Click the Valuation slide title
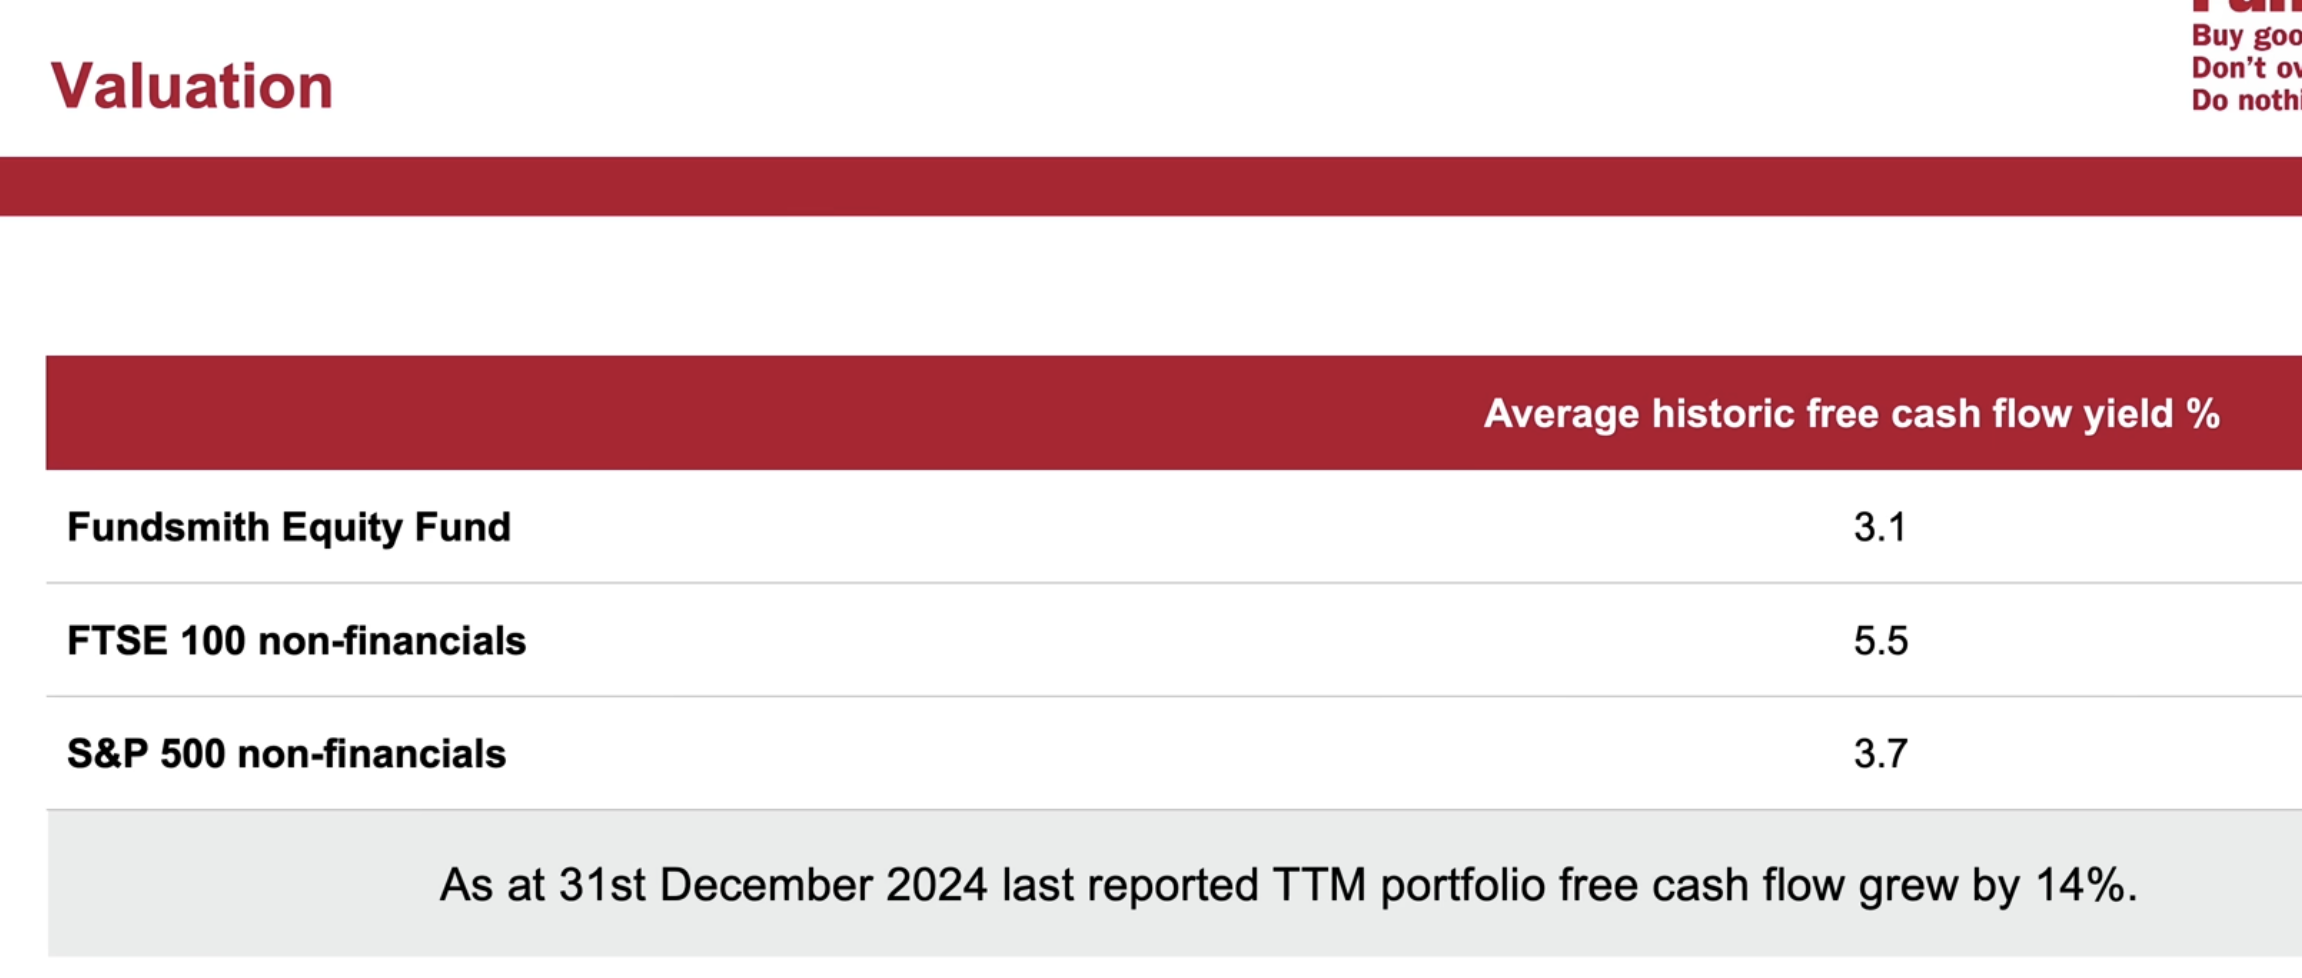The height and width of the screenshot is (978, 2302). [191, 86]
